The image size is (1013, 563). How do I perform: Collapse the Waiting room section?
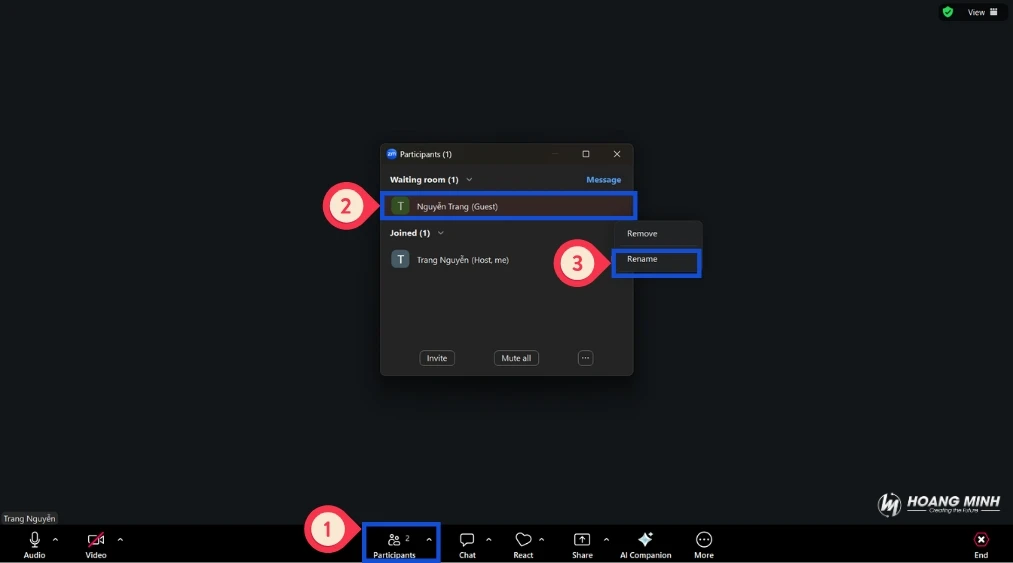(469, 180)
